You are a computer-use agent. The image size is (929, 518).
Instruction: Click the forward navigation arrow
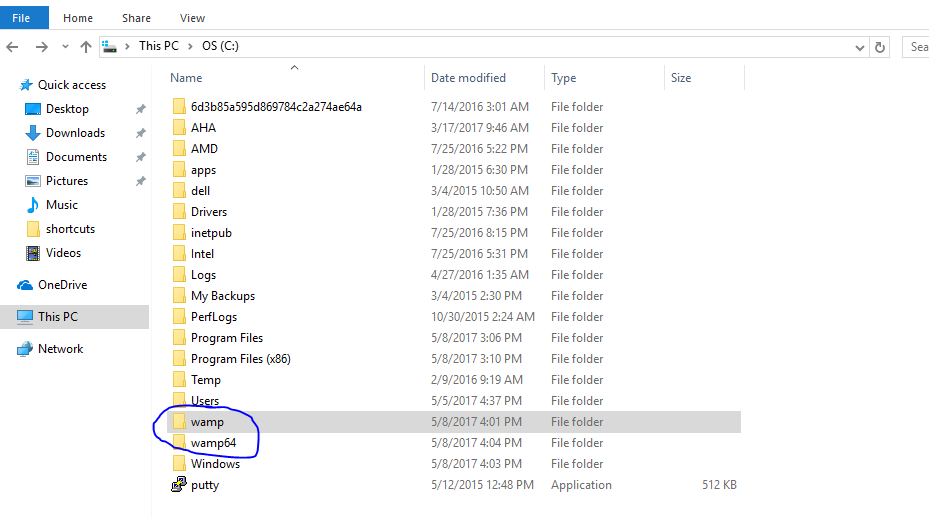click(41, 47)
